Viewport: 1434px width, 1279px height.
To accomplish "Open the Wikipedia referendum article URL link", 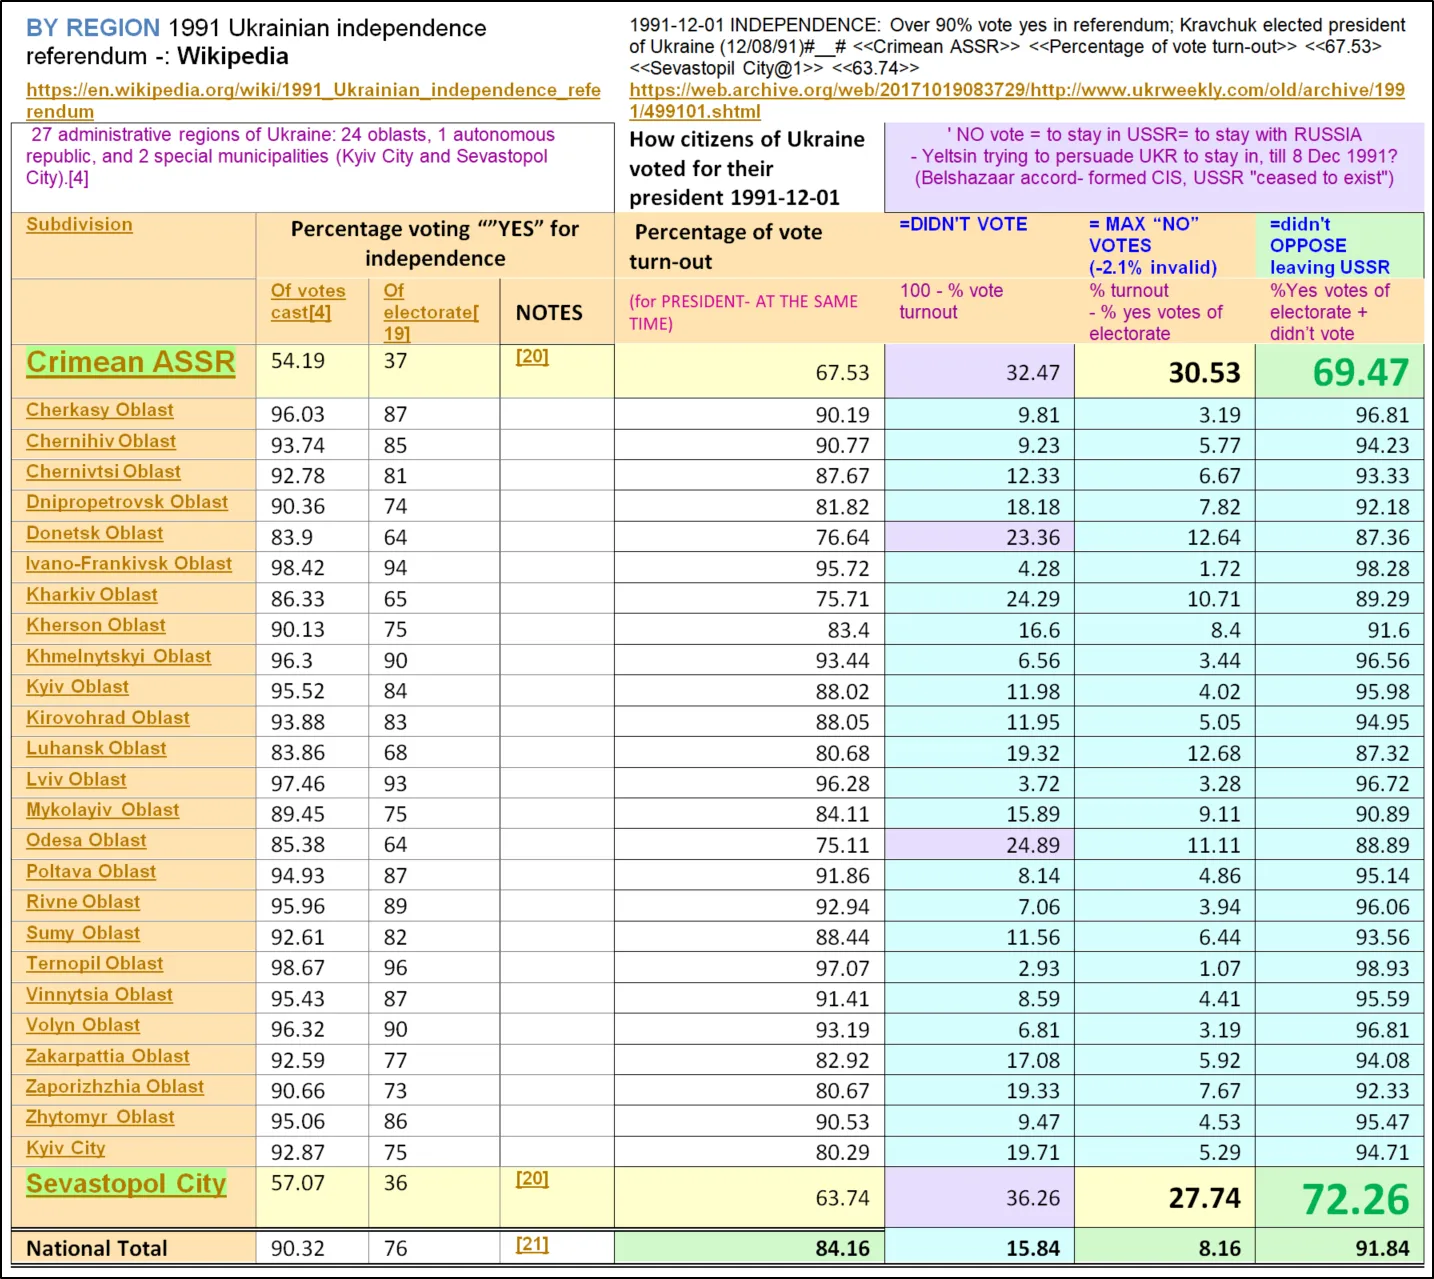I will point(313,100).
